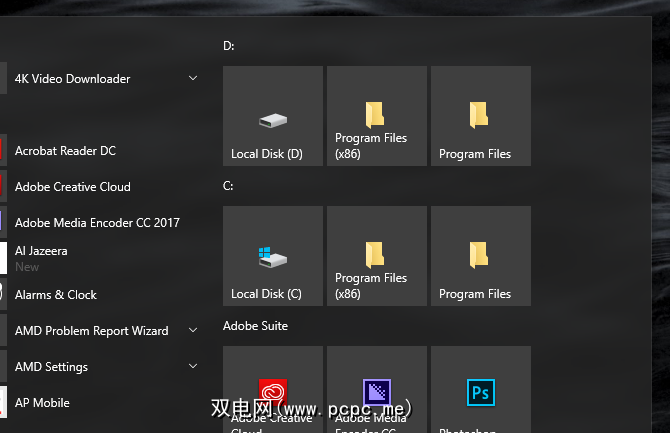
Task: Select the C: tile group header
Action: pos(228,186)
